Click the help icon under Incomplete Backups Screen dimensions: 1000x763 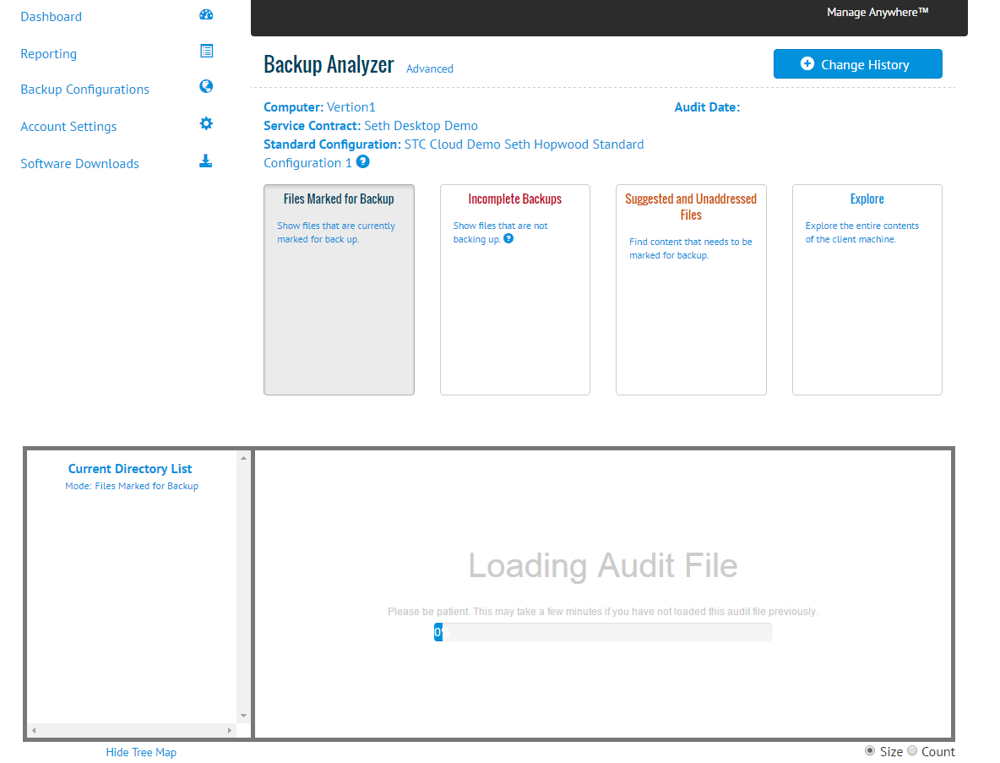(508, 239)
